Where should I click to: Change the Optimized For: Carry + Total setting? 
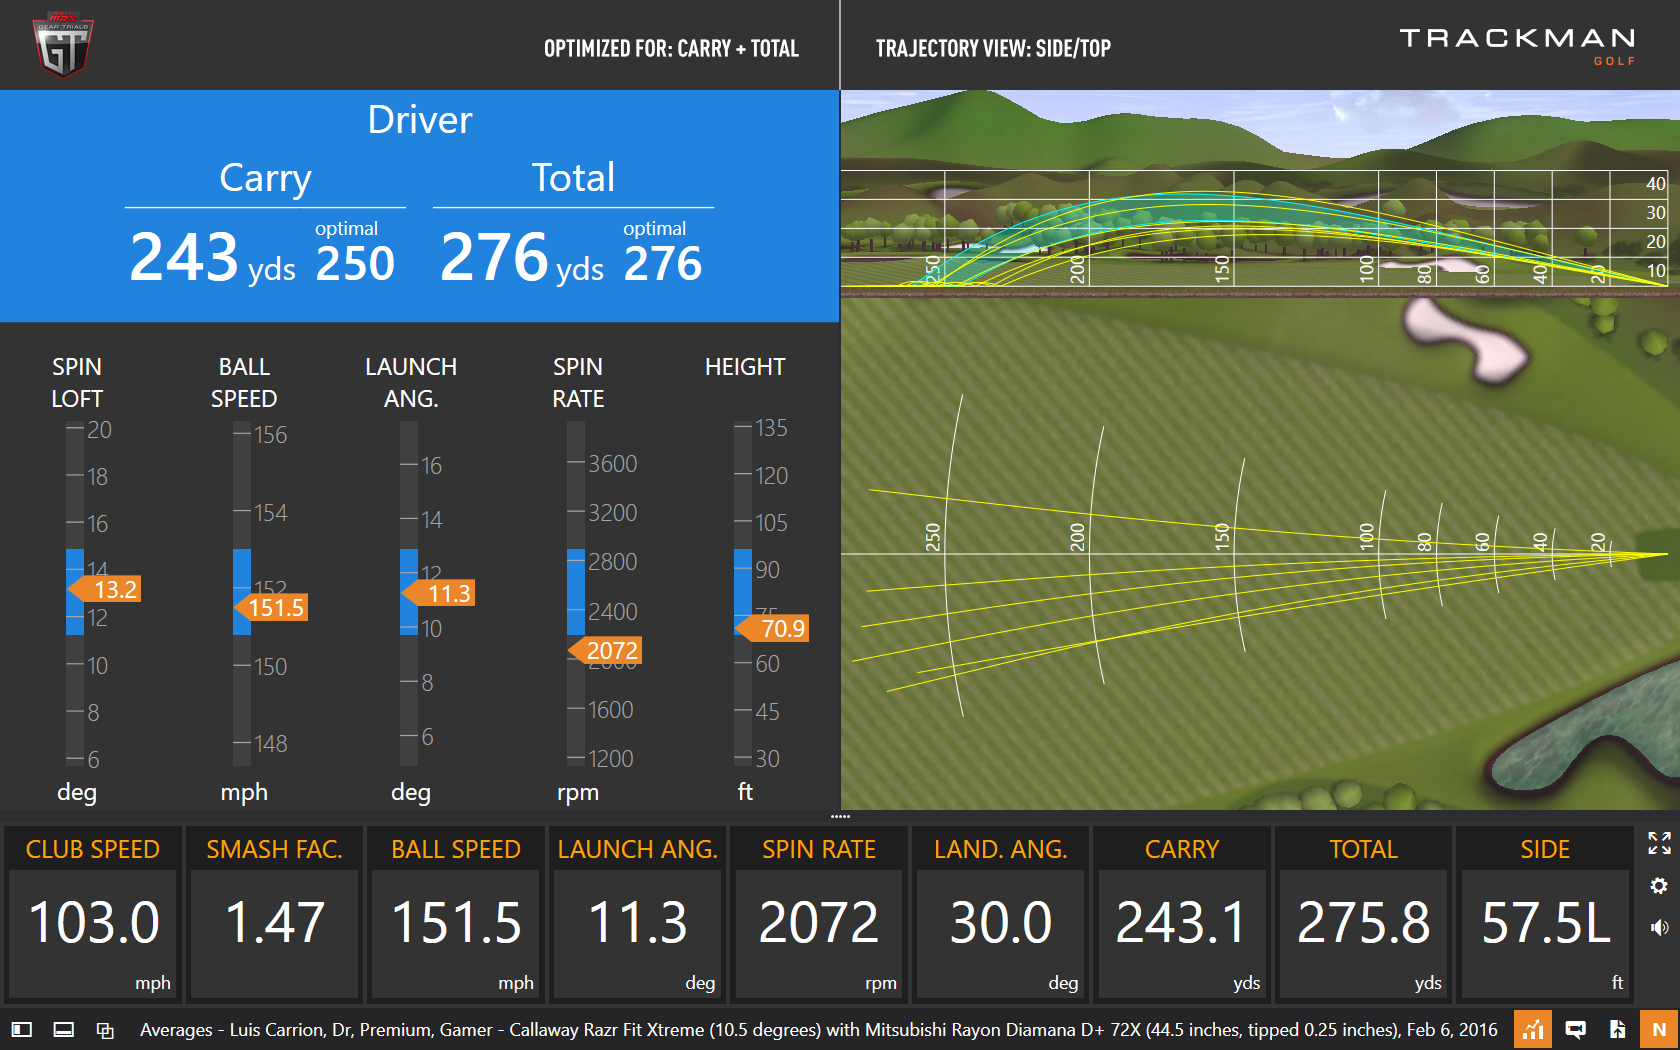click(x=671, y=48)
